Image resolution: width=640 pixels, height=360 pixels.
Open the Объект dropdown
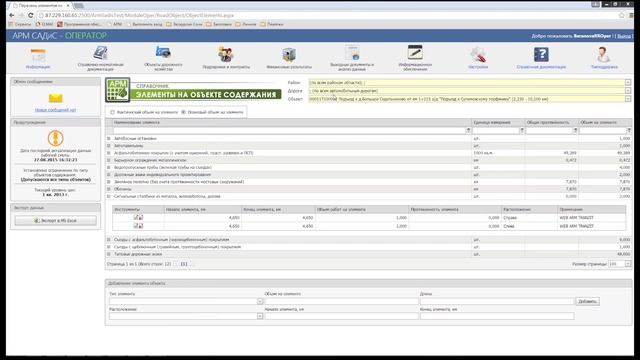pos(628,99)
